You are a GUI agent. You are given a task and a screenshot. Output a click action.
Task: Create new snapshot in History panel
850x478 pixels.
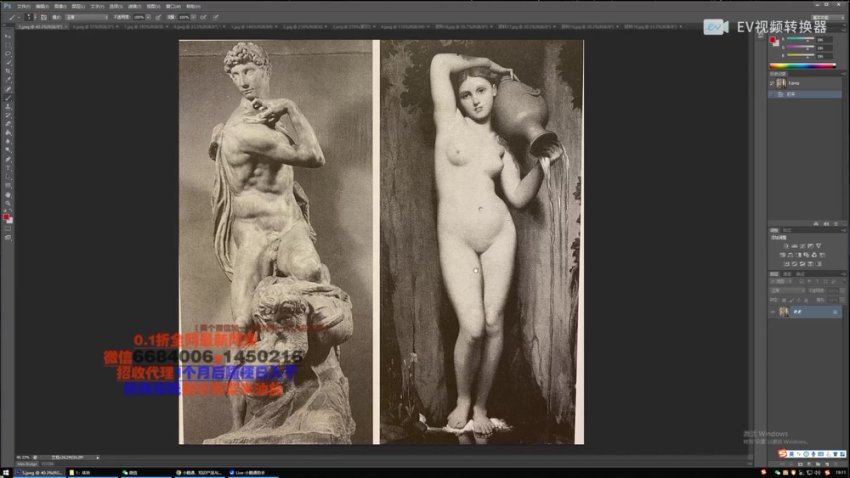(x=826, y=224)
